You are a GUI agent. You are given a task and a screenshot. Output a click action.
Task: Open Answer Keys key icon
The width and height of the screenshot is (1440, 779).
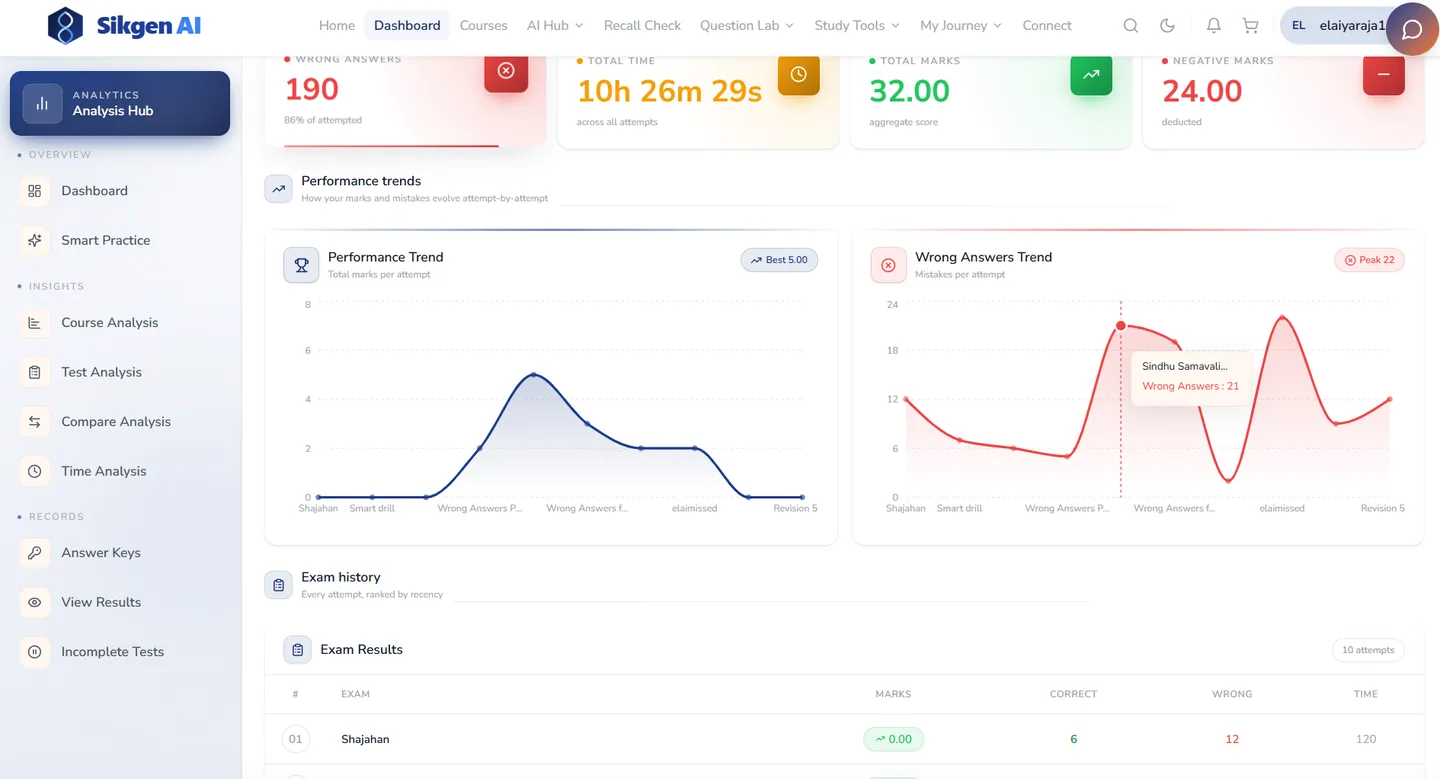pyautogui.click(x=35, y=553)
